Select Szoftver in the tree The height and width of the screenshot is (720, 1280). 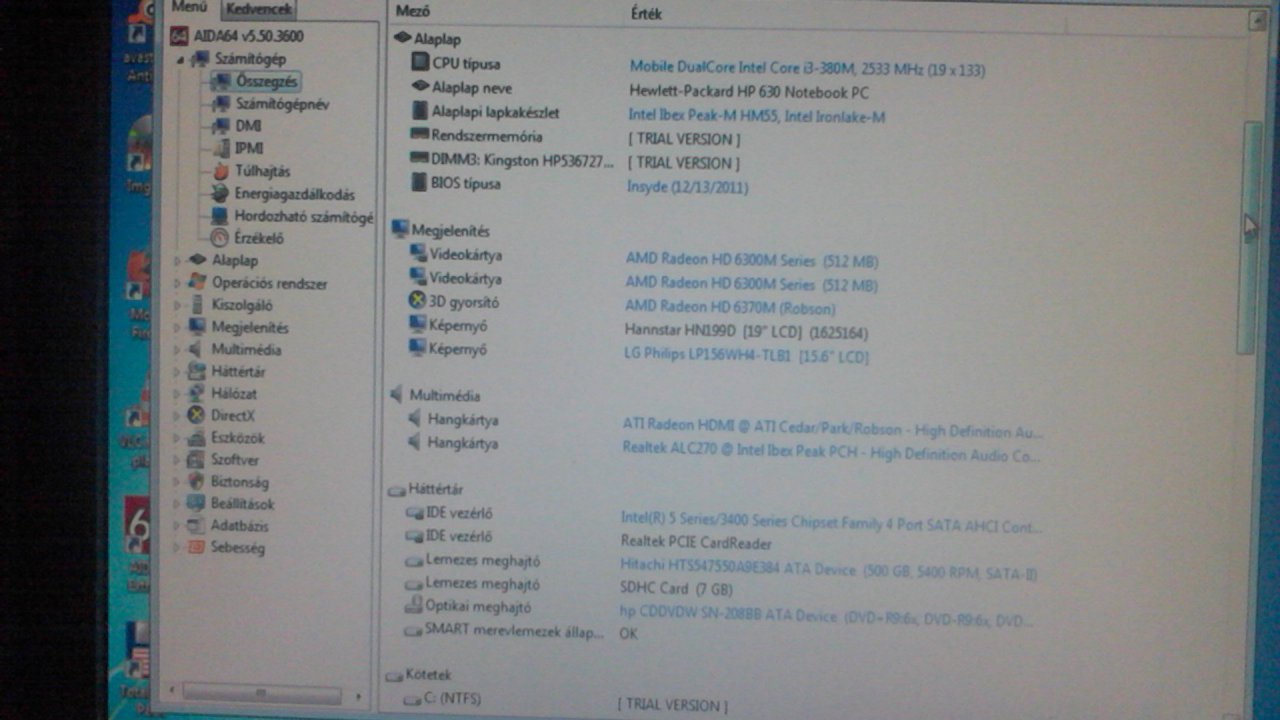point(235,460)
